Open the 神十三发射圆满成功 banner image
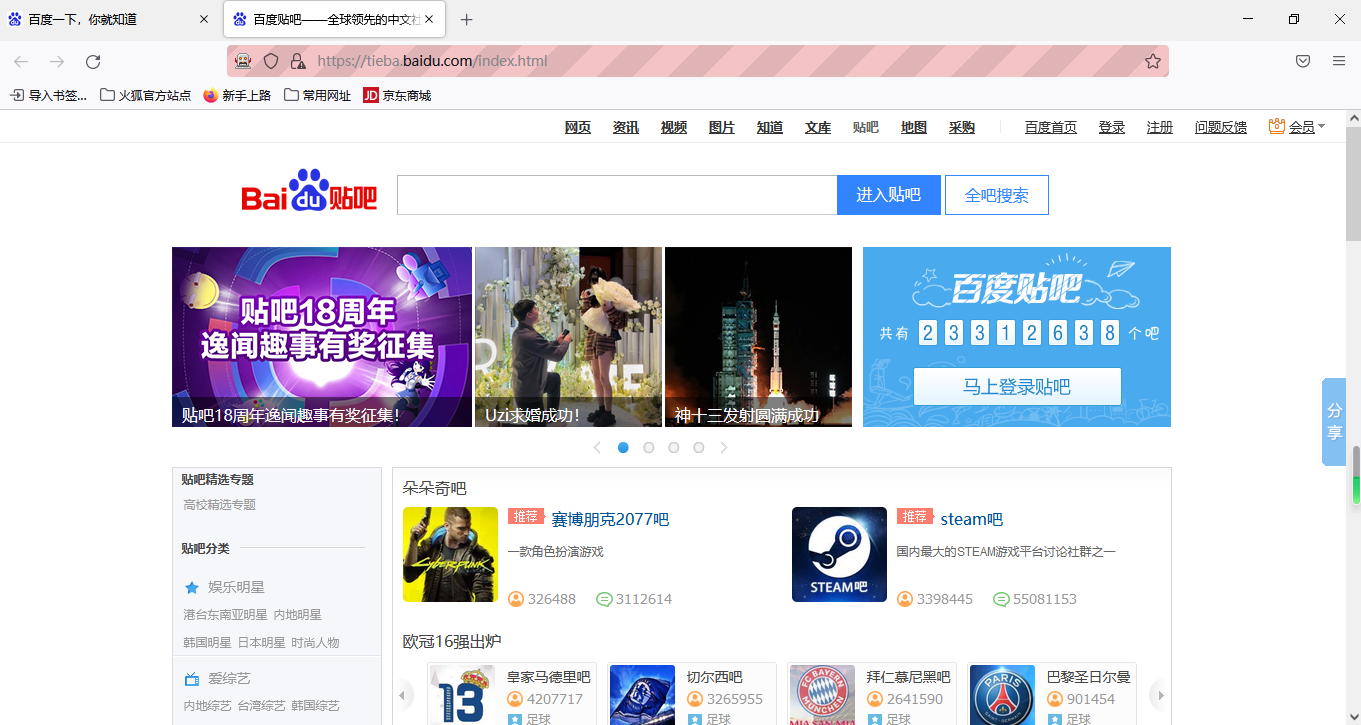 click(758, 337)
